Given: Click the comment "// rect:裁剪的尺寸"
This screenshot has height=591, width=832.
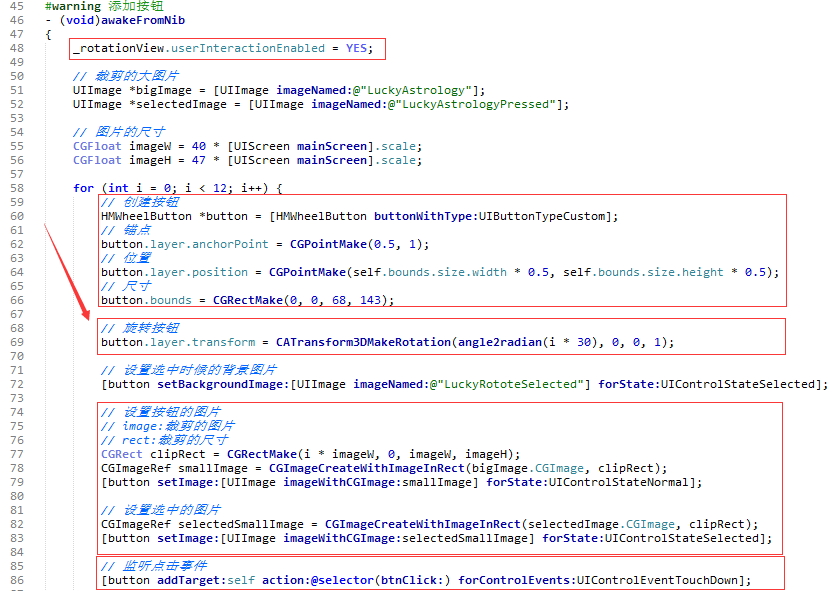Looking at the screenshot, I should pyautogui.click(x=164, y=440).
